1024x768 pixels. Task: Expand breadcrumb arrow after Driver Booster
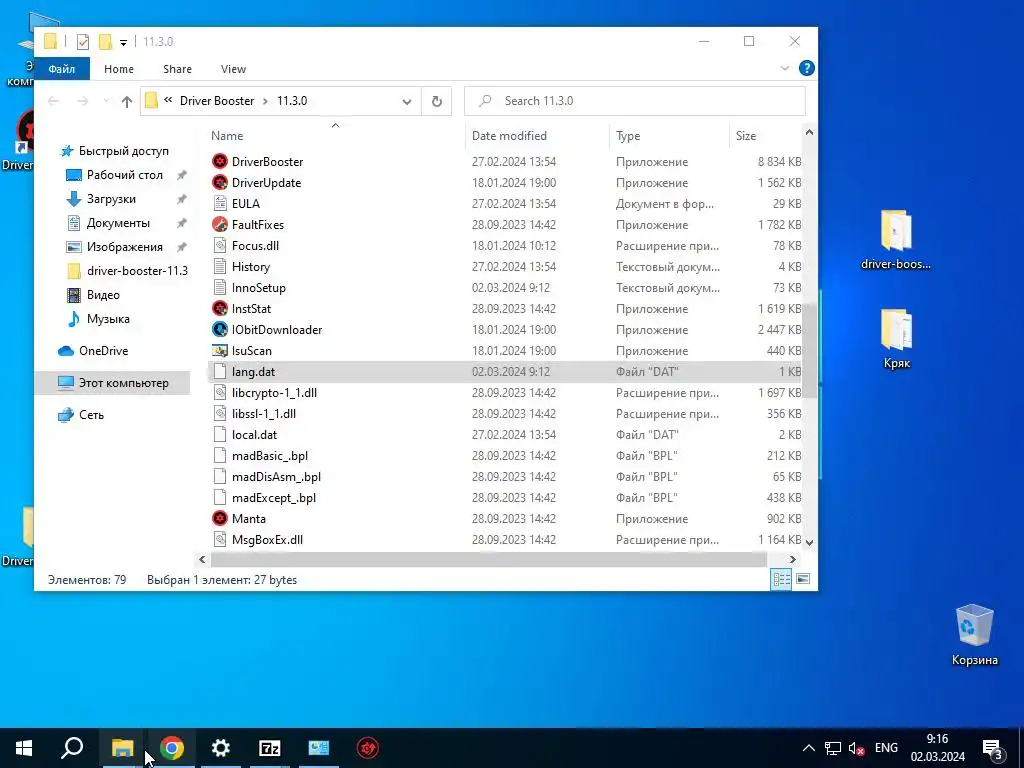click(x=266, y=101)
